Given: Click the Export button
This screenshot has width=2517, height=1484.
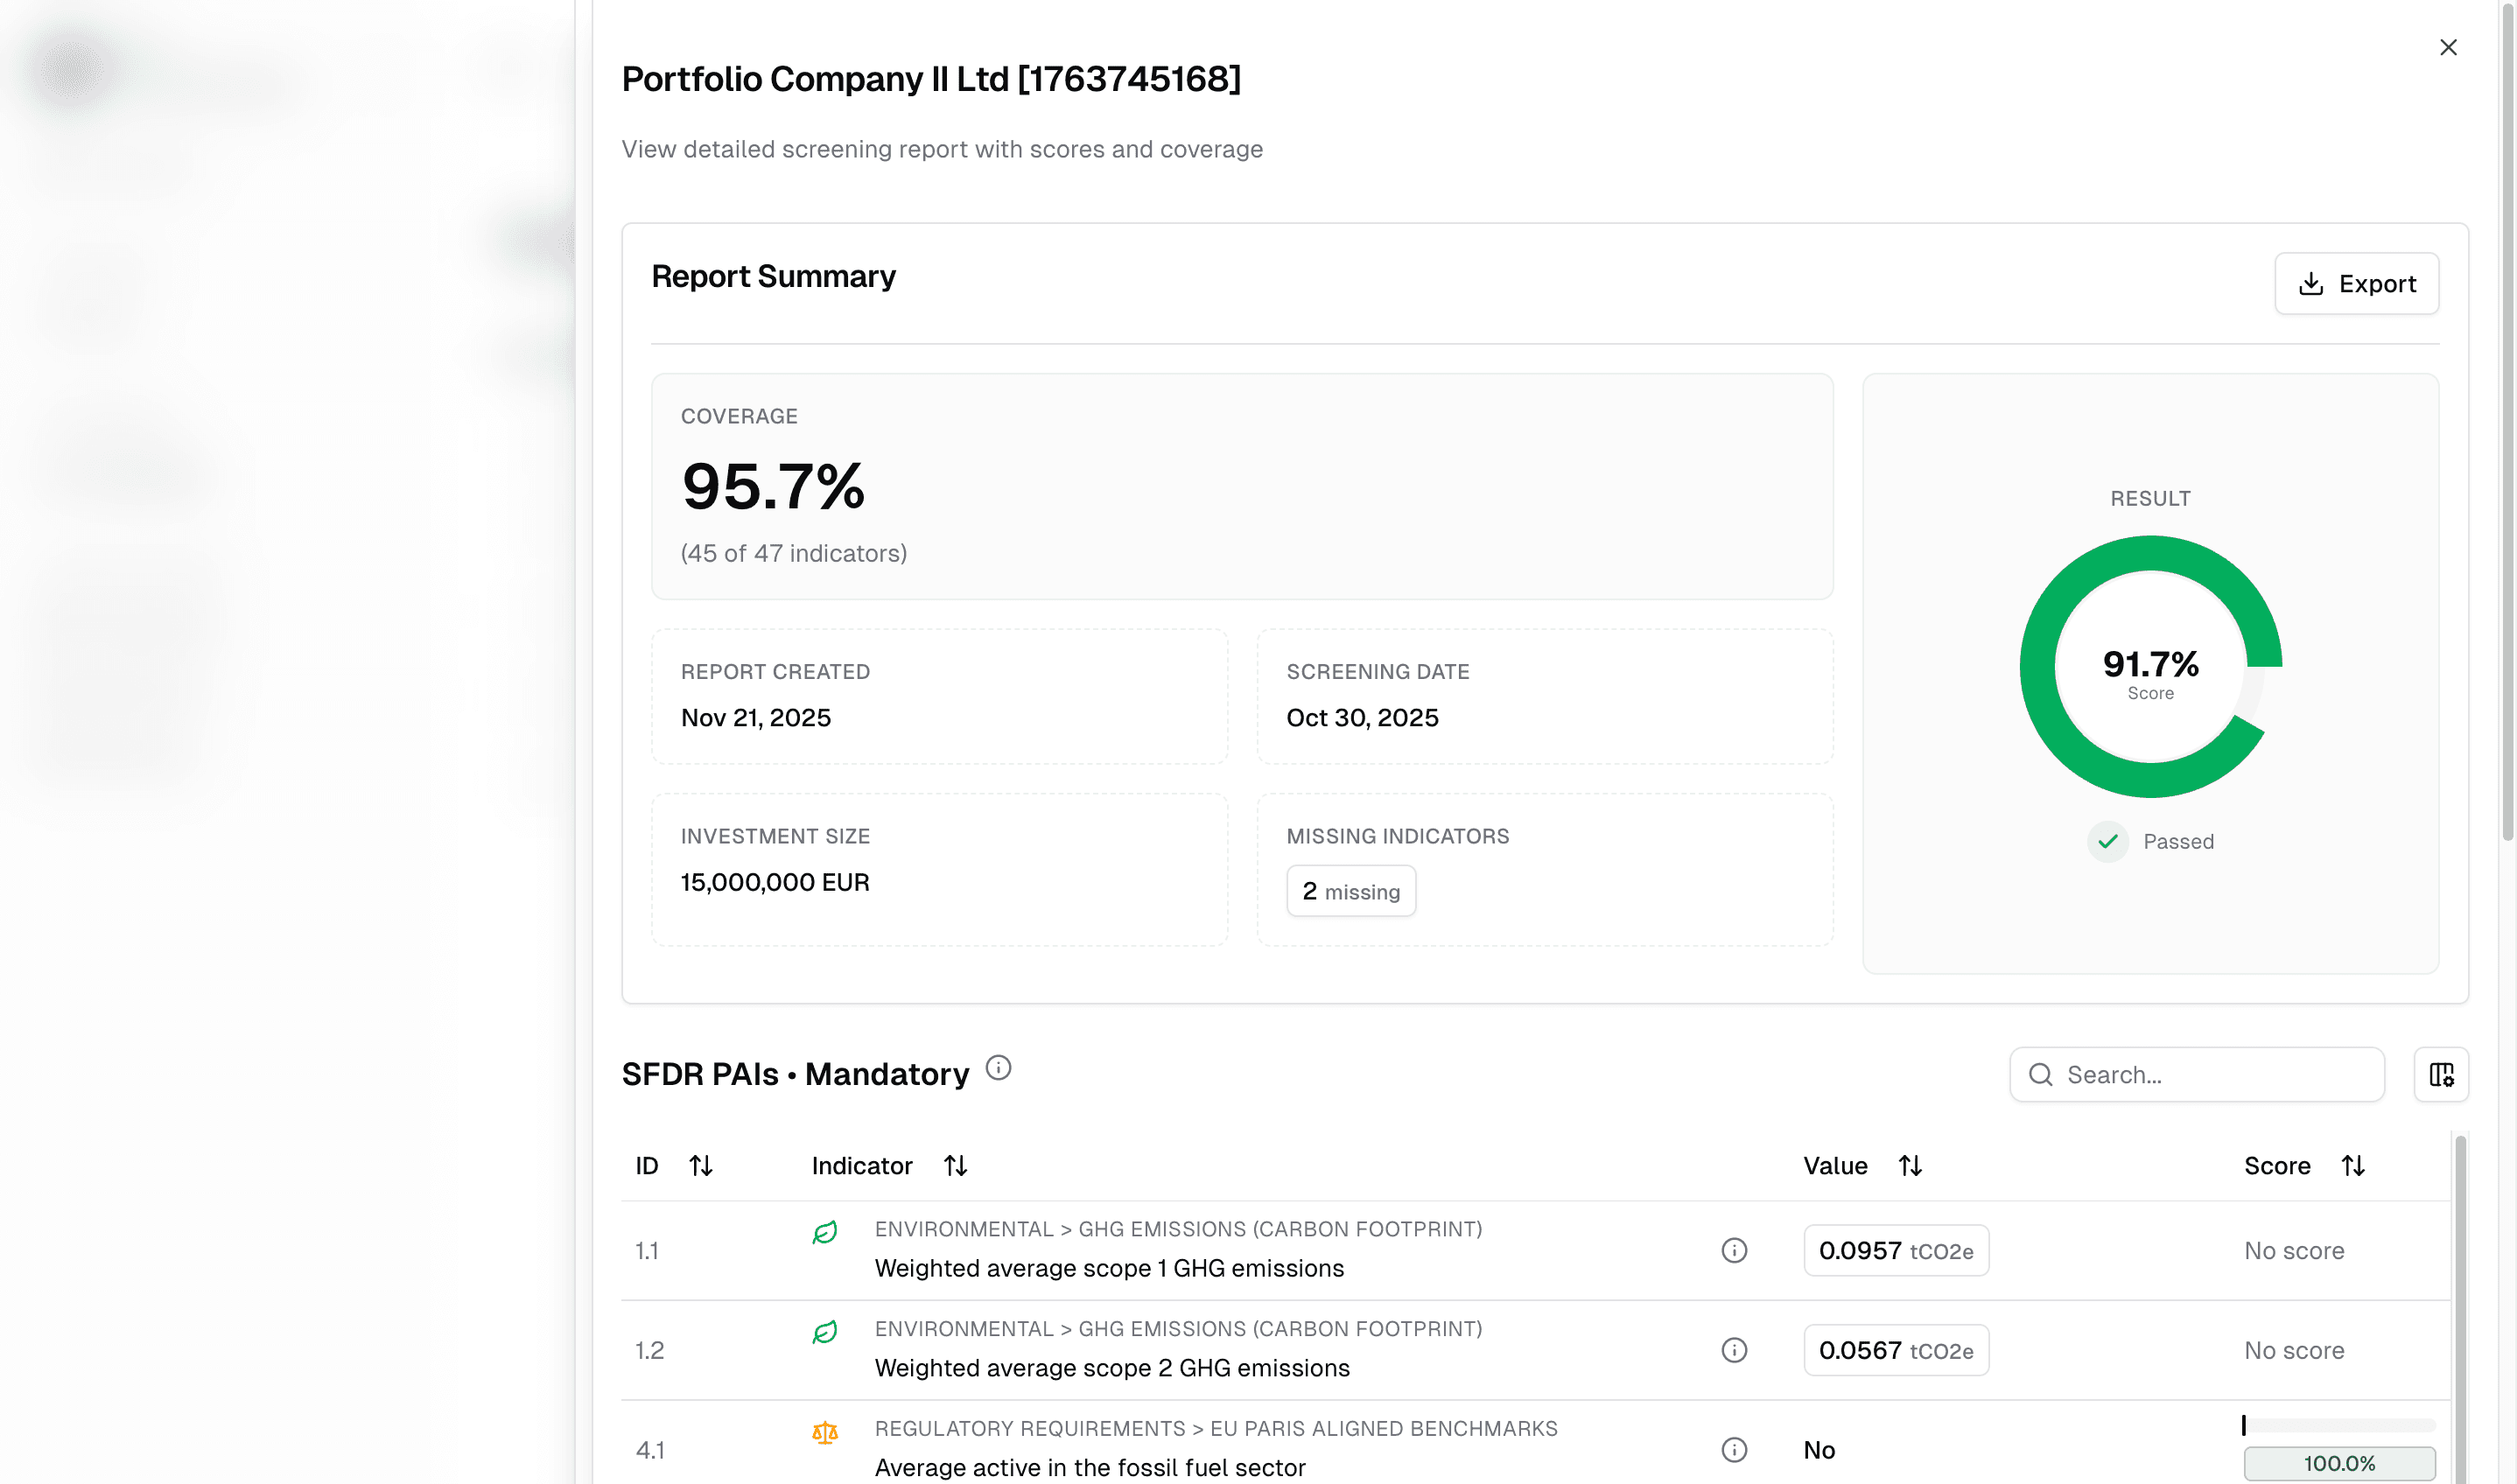Looking at the screenshot, I should [2356, 284].
